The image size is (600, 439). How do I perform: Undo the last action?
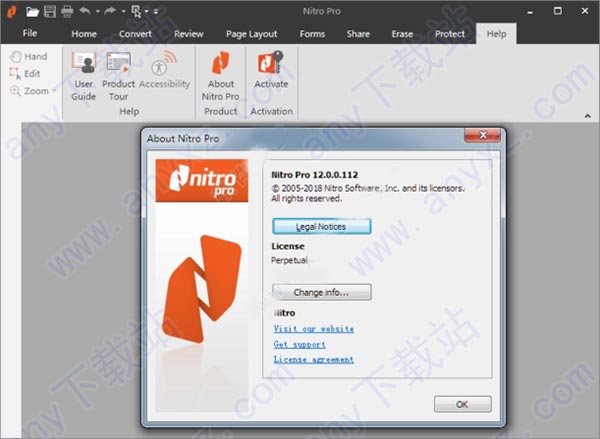point(85,11)
